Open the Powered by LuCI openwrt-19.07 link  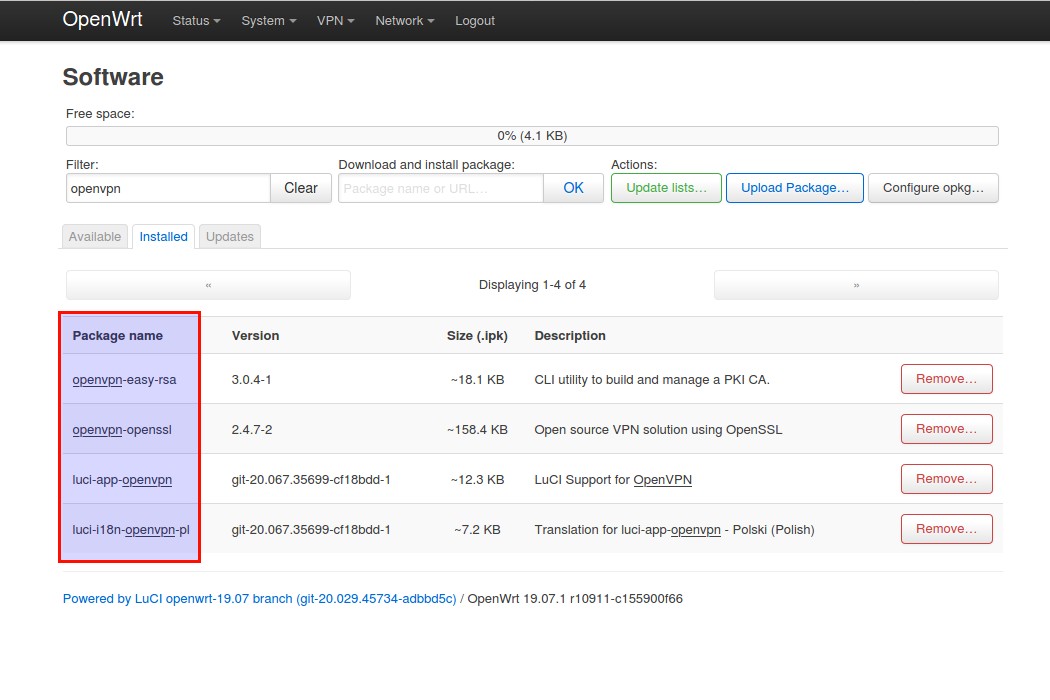coord(259,599)
